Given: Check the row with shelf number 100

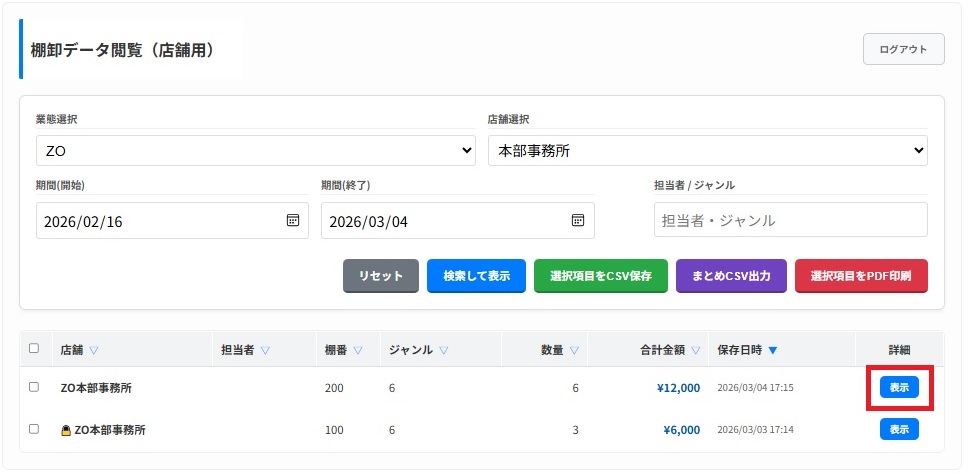Looking at the screenshot, I should tap(34, 429).
